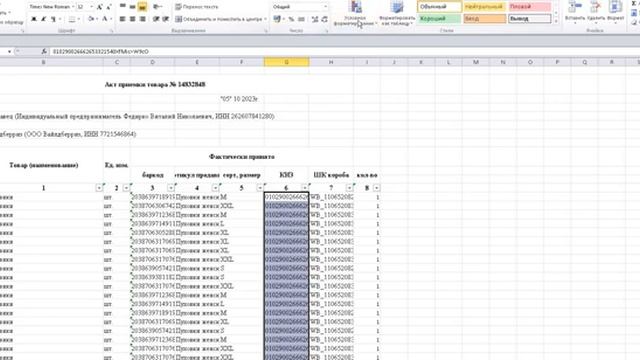Viewport: 640px width, 360px height.
Task: Open Alignment group dialog launcher
Action: point(266,31)
